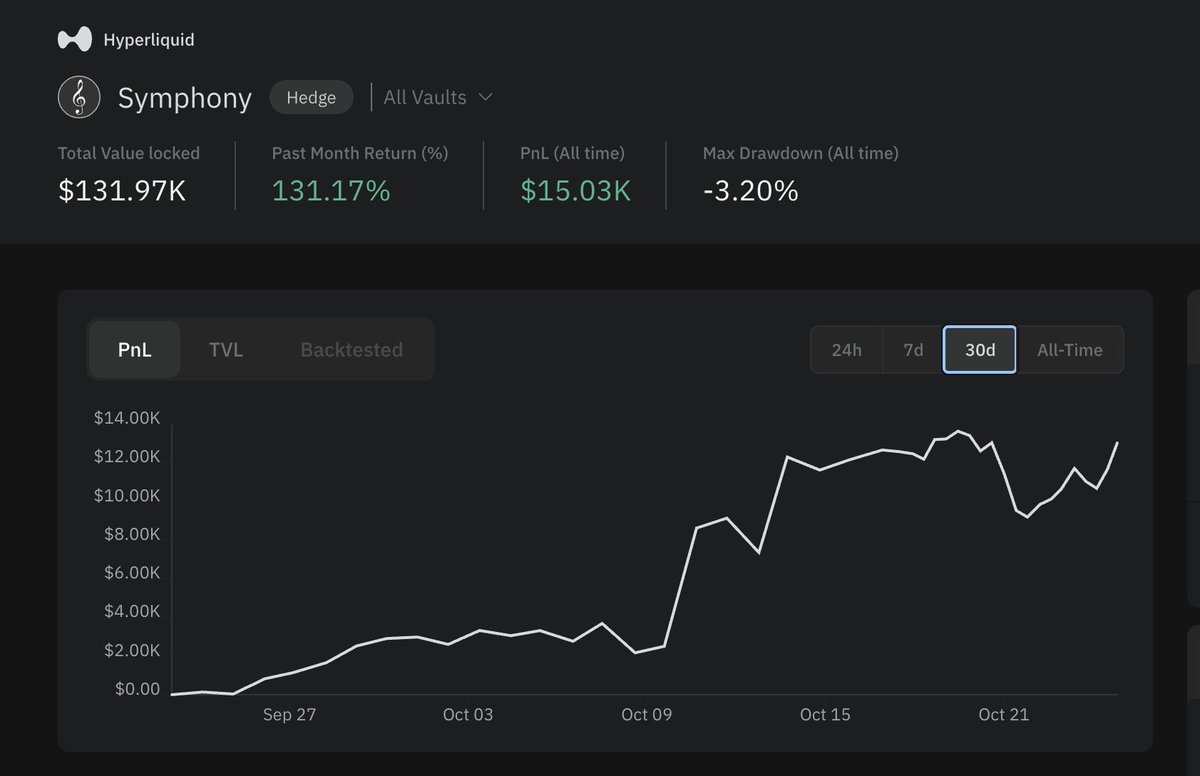This screenshot has width=1200, height=776.
Task: Click the 131.17% past month return
Action: pos(331,190)
